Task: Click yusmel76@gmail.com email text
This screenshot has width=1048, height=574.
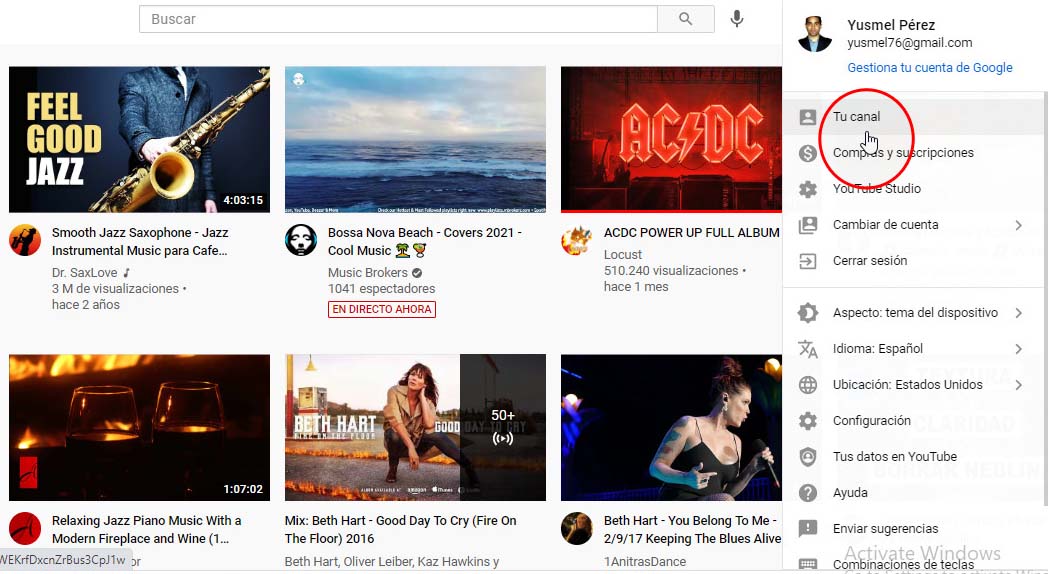Action: [910, 43]
